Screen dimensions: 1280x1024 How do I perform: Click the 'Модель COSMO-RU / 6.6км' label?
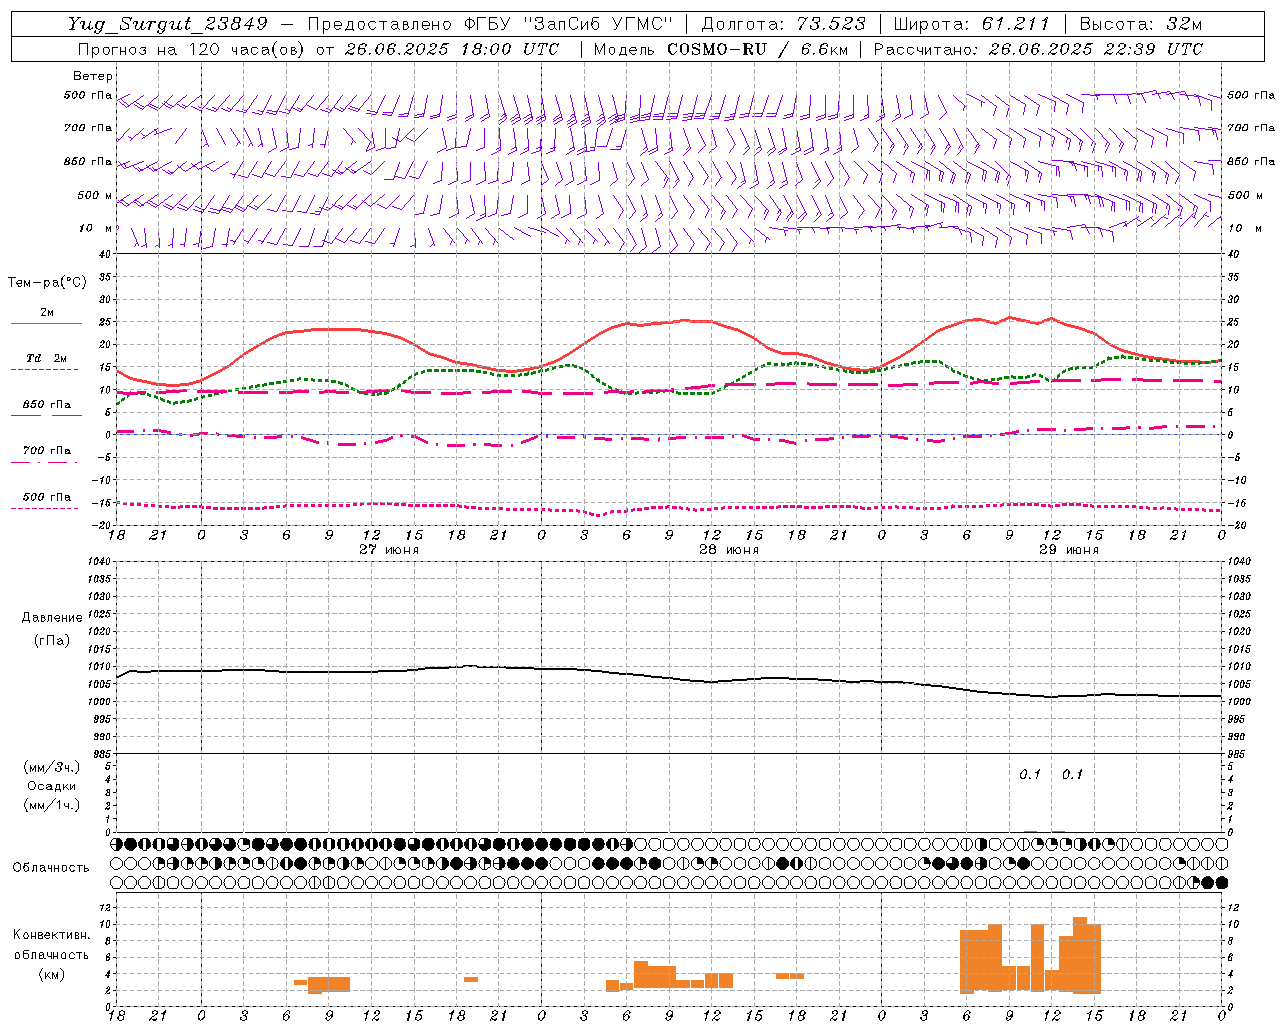tap(720, 49)
